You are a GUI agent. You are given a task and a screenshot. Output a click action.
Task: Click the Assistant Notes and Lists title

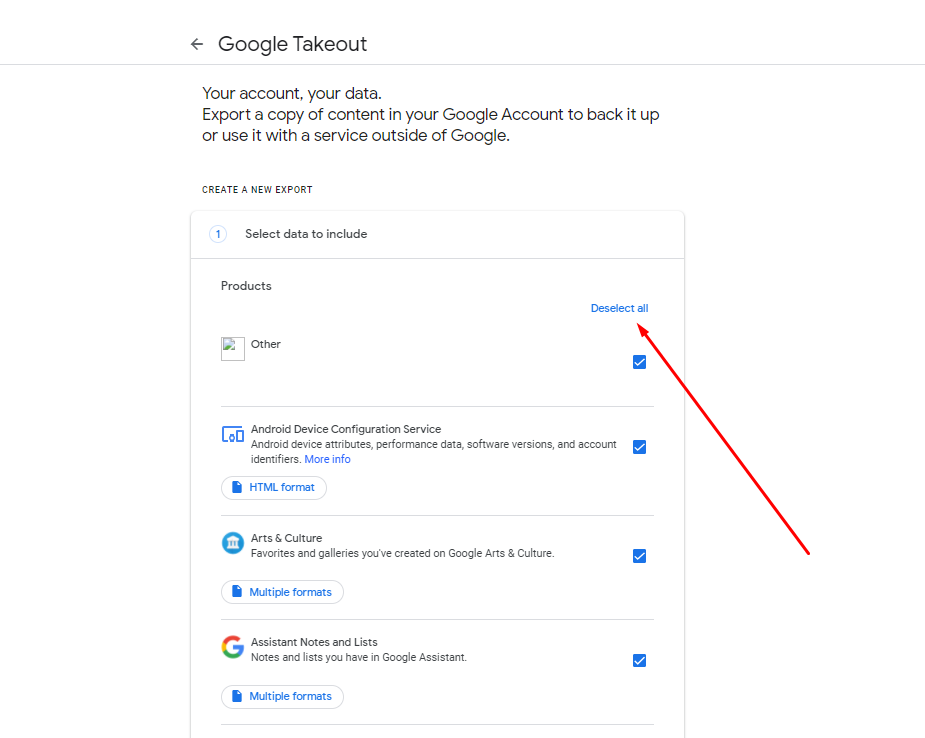click(x=314, y=642)
